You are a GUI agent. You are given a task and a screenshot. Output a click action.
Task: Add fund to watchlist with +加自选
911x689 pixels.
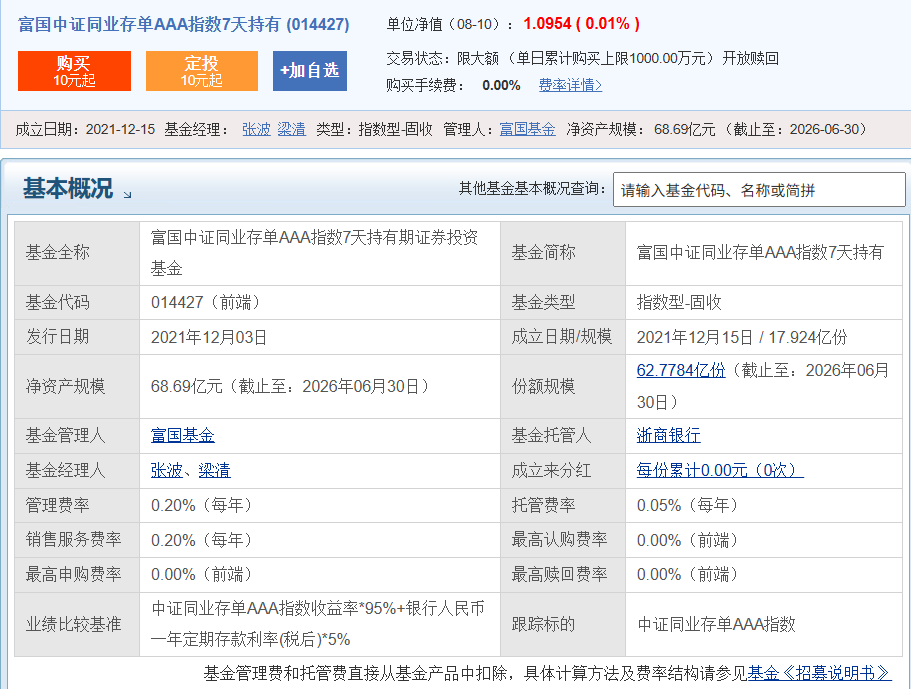(x=310, y=71)
